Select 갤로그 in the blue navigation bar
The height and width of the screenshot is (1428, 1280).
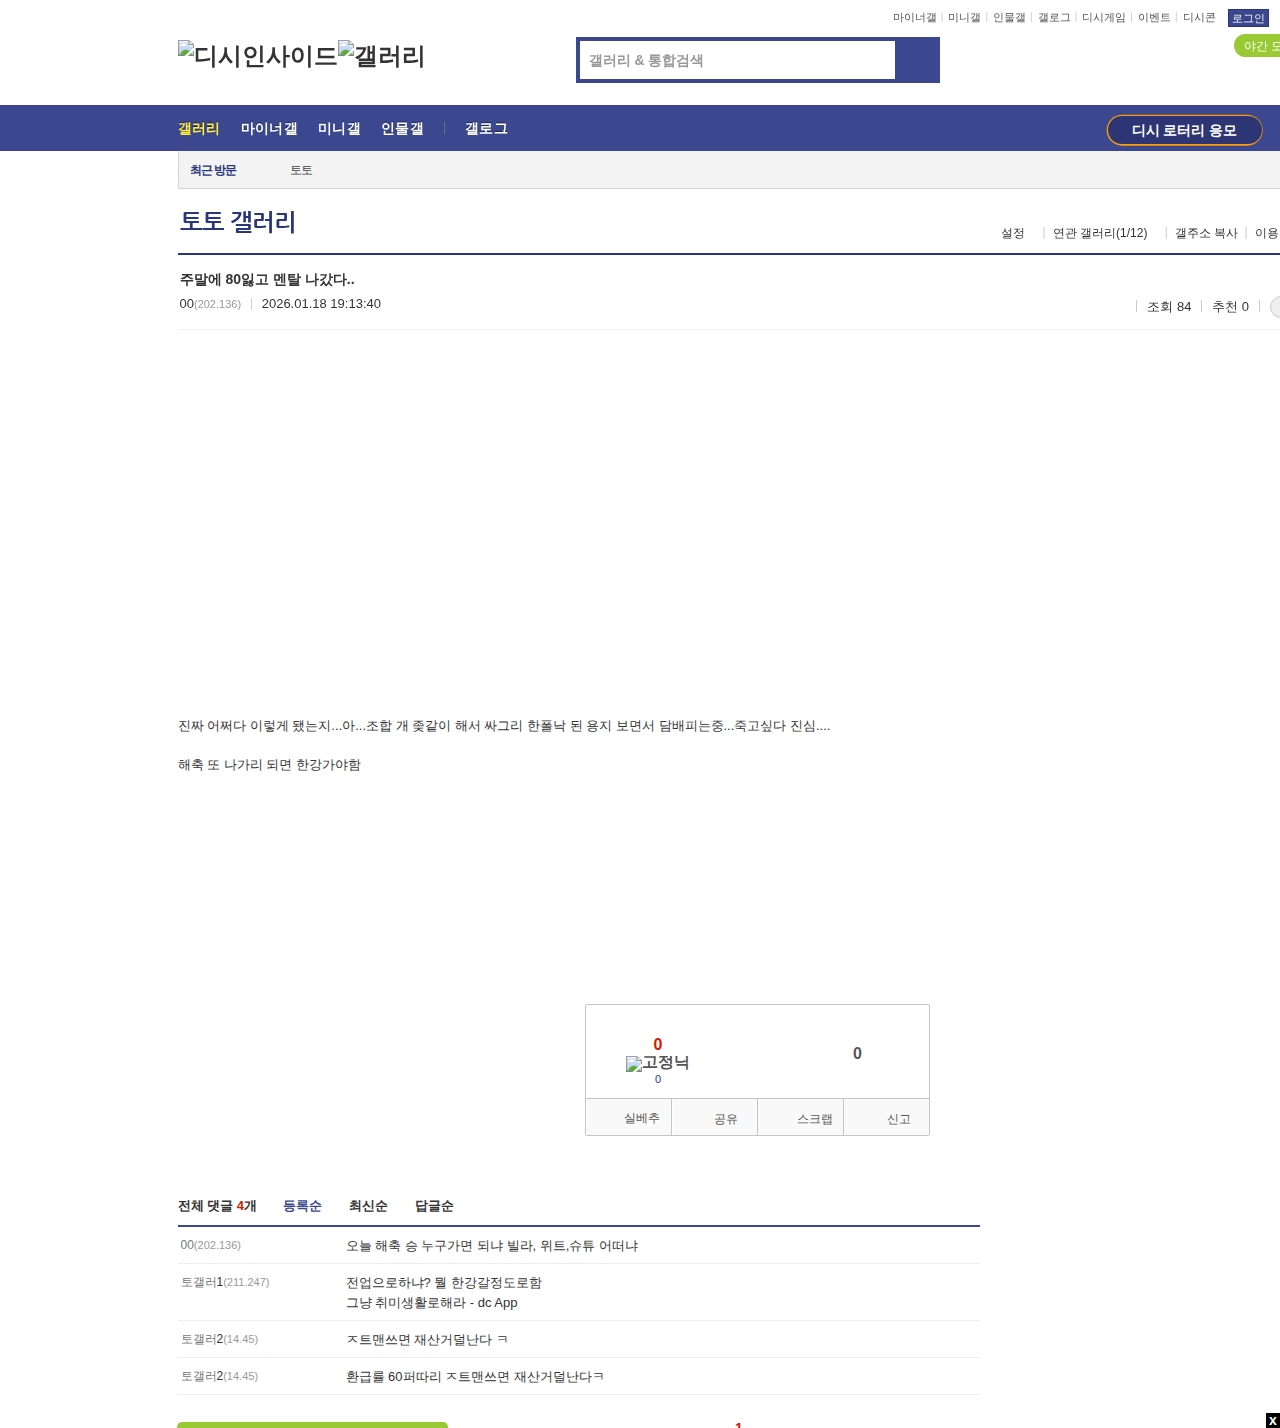486,129
